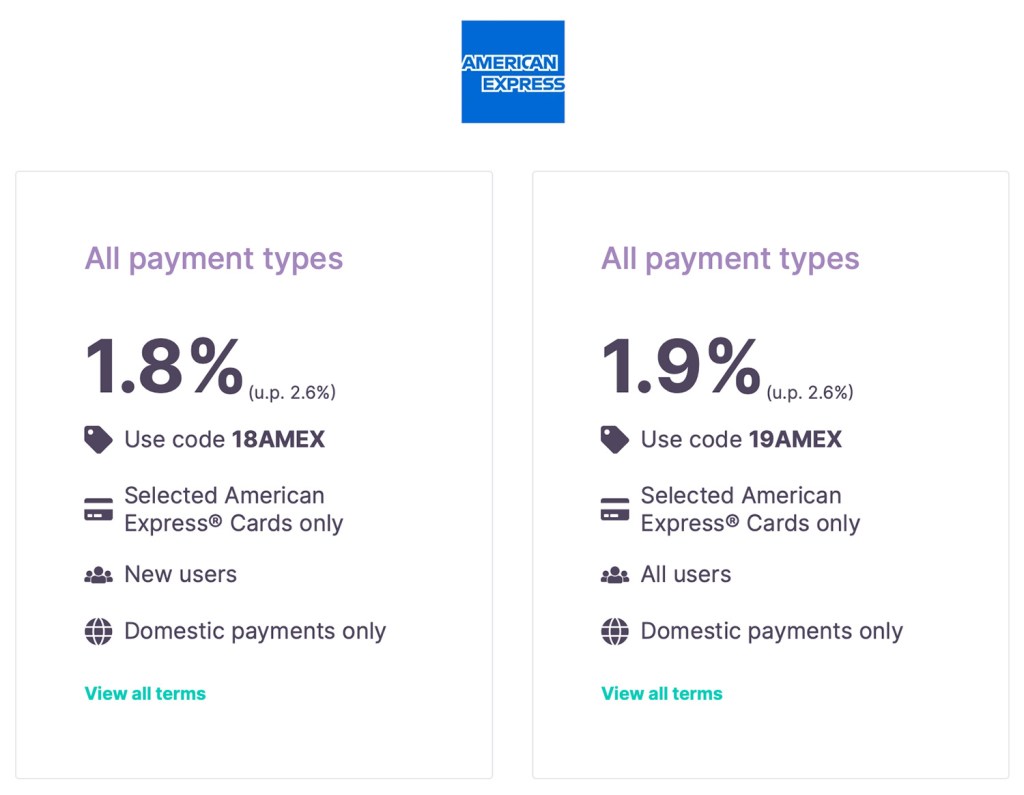Click the users icon beside All users
Image resolution: width=1024 pixels, height=795 pixels.
[x=615, y=574]
